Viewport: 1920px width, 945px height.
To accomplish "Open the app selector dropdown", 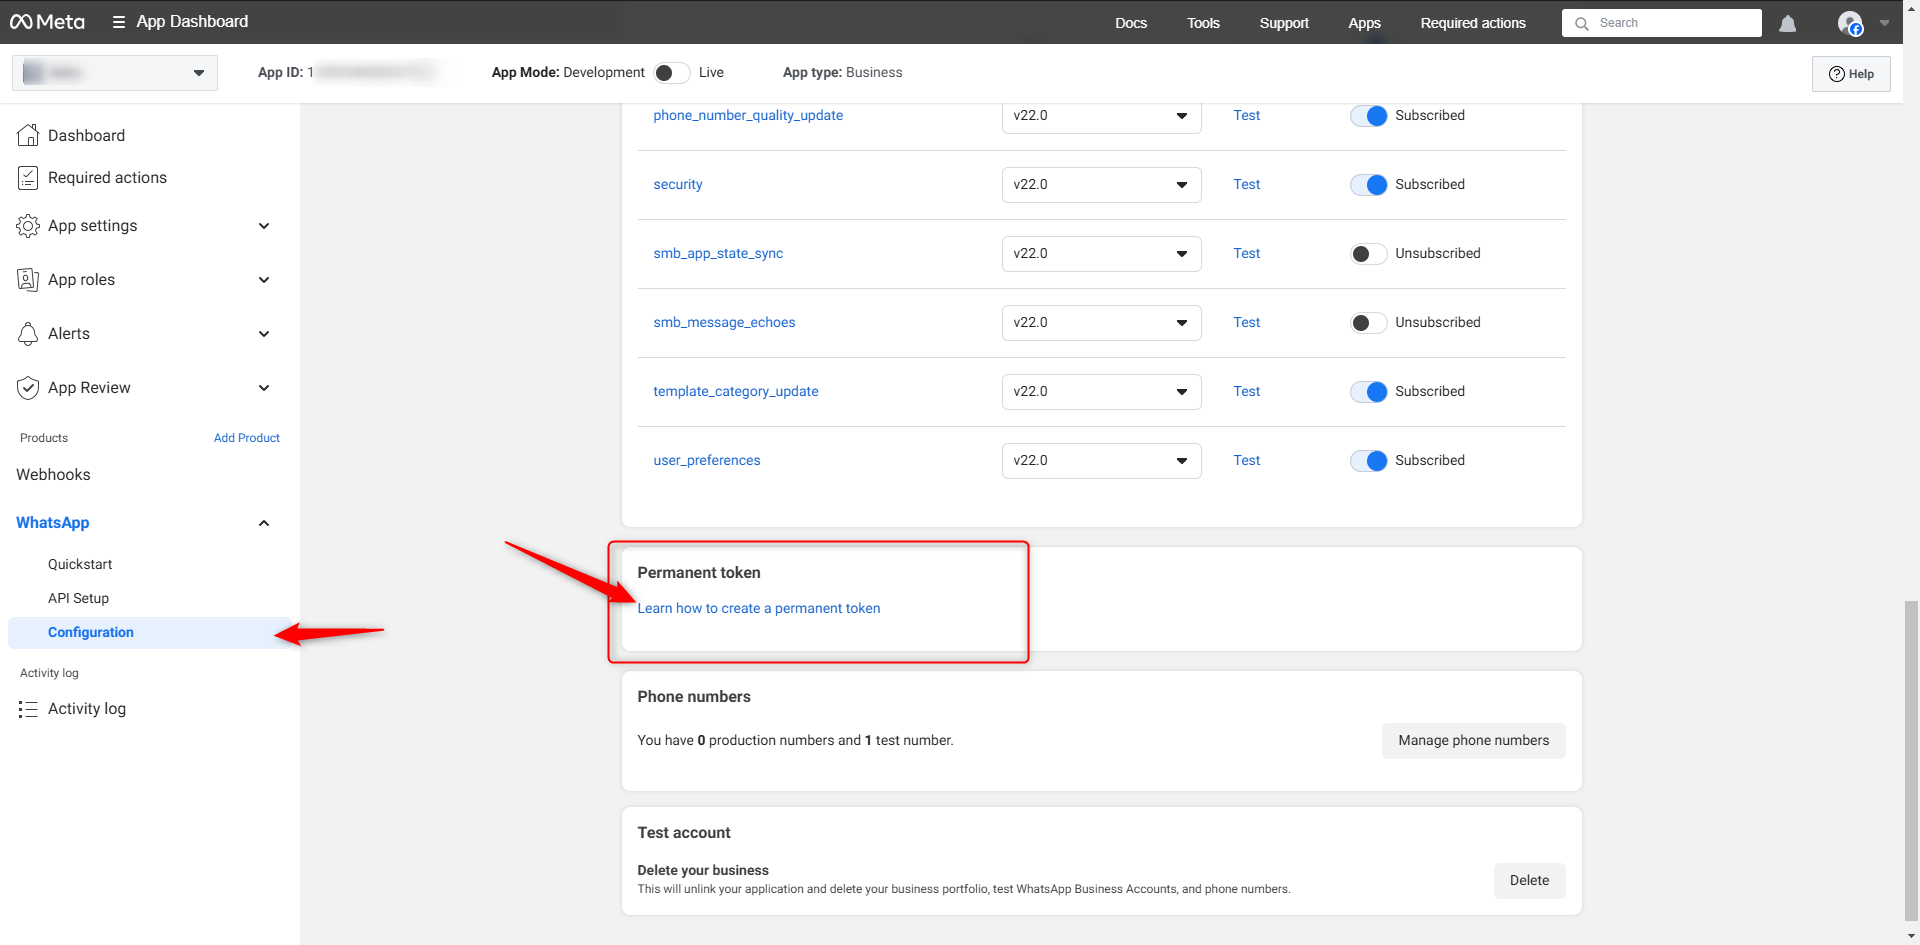I will (x=115, y=73).
